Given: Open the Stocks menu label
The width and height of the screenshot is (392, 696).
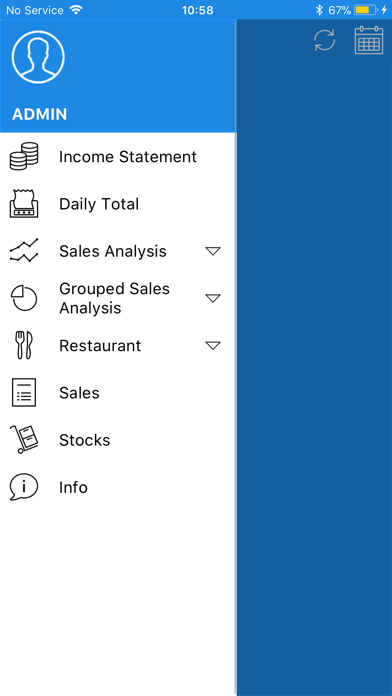Looking at the screenshot, I should 84,440.
